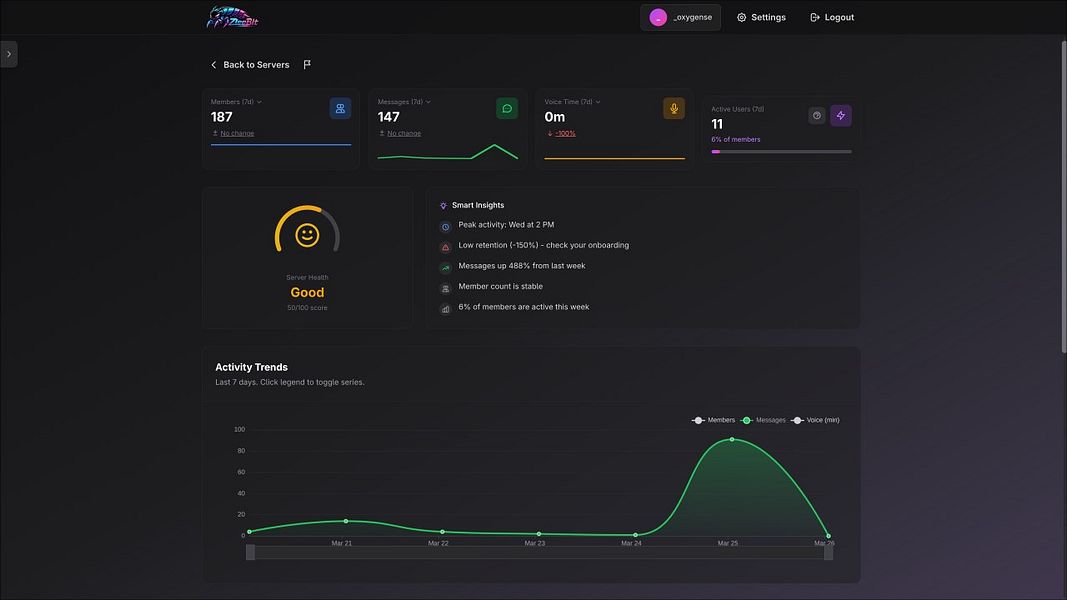This screenshot has width=1067, height=600.
Task: Open the Voice Time (7d) period dropdown
Action: [572, 102]
